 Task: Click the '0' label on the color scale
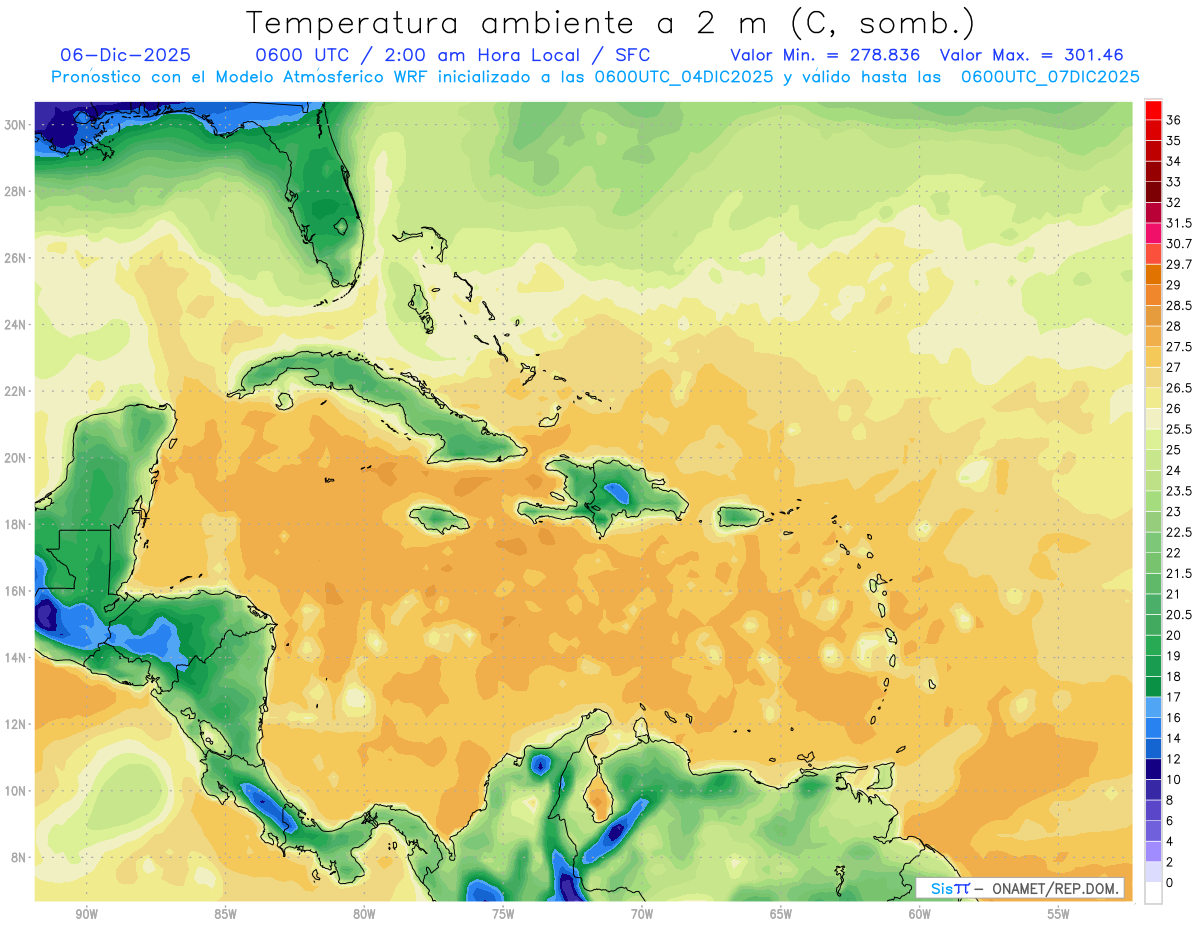[1170, 883]
